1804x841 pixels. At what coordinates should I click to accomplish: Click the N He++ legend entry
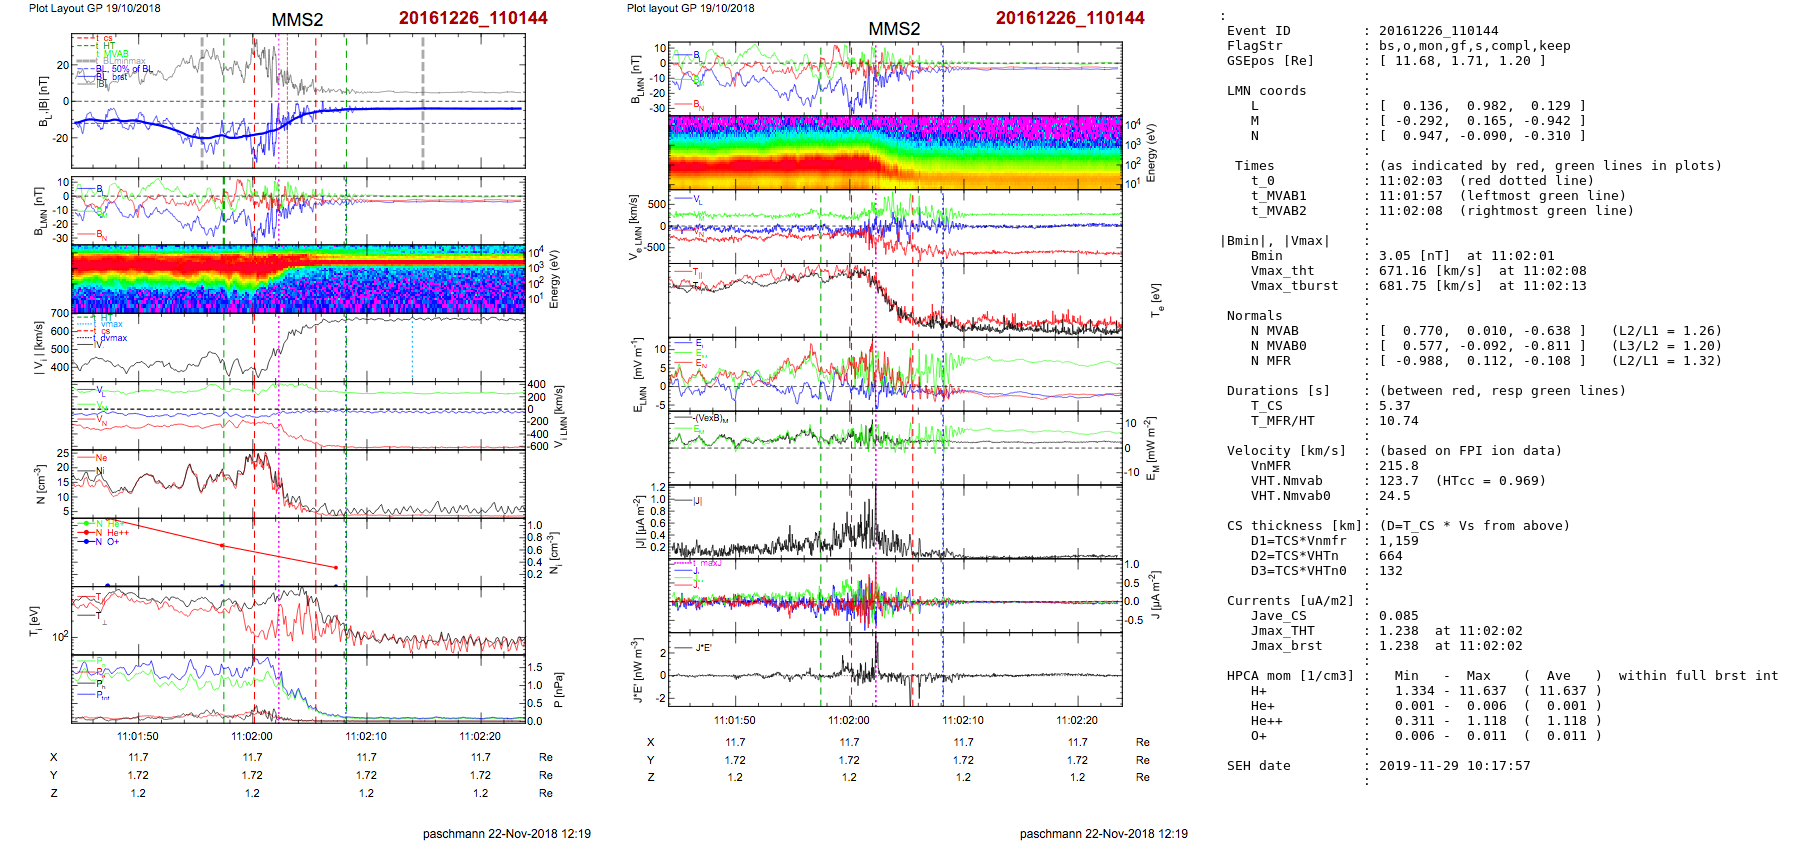110,533
